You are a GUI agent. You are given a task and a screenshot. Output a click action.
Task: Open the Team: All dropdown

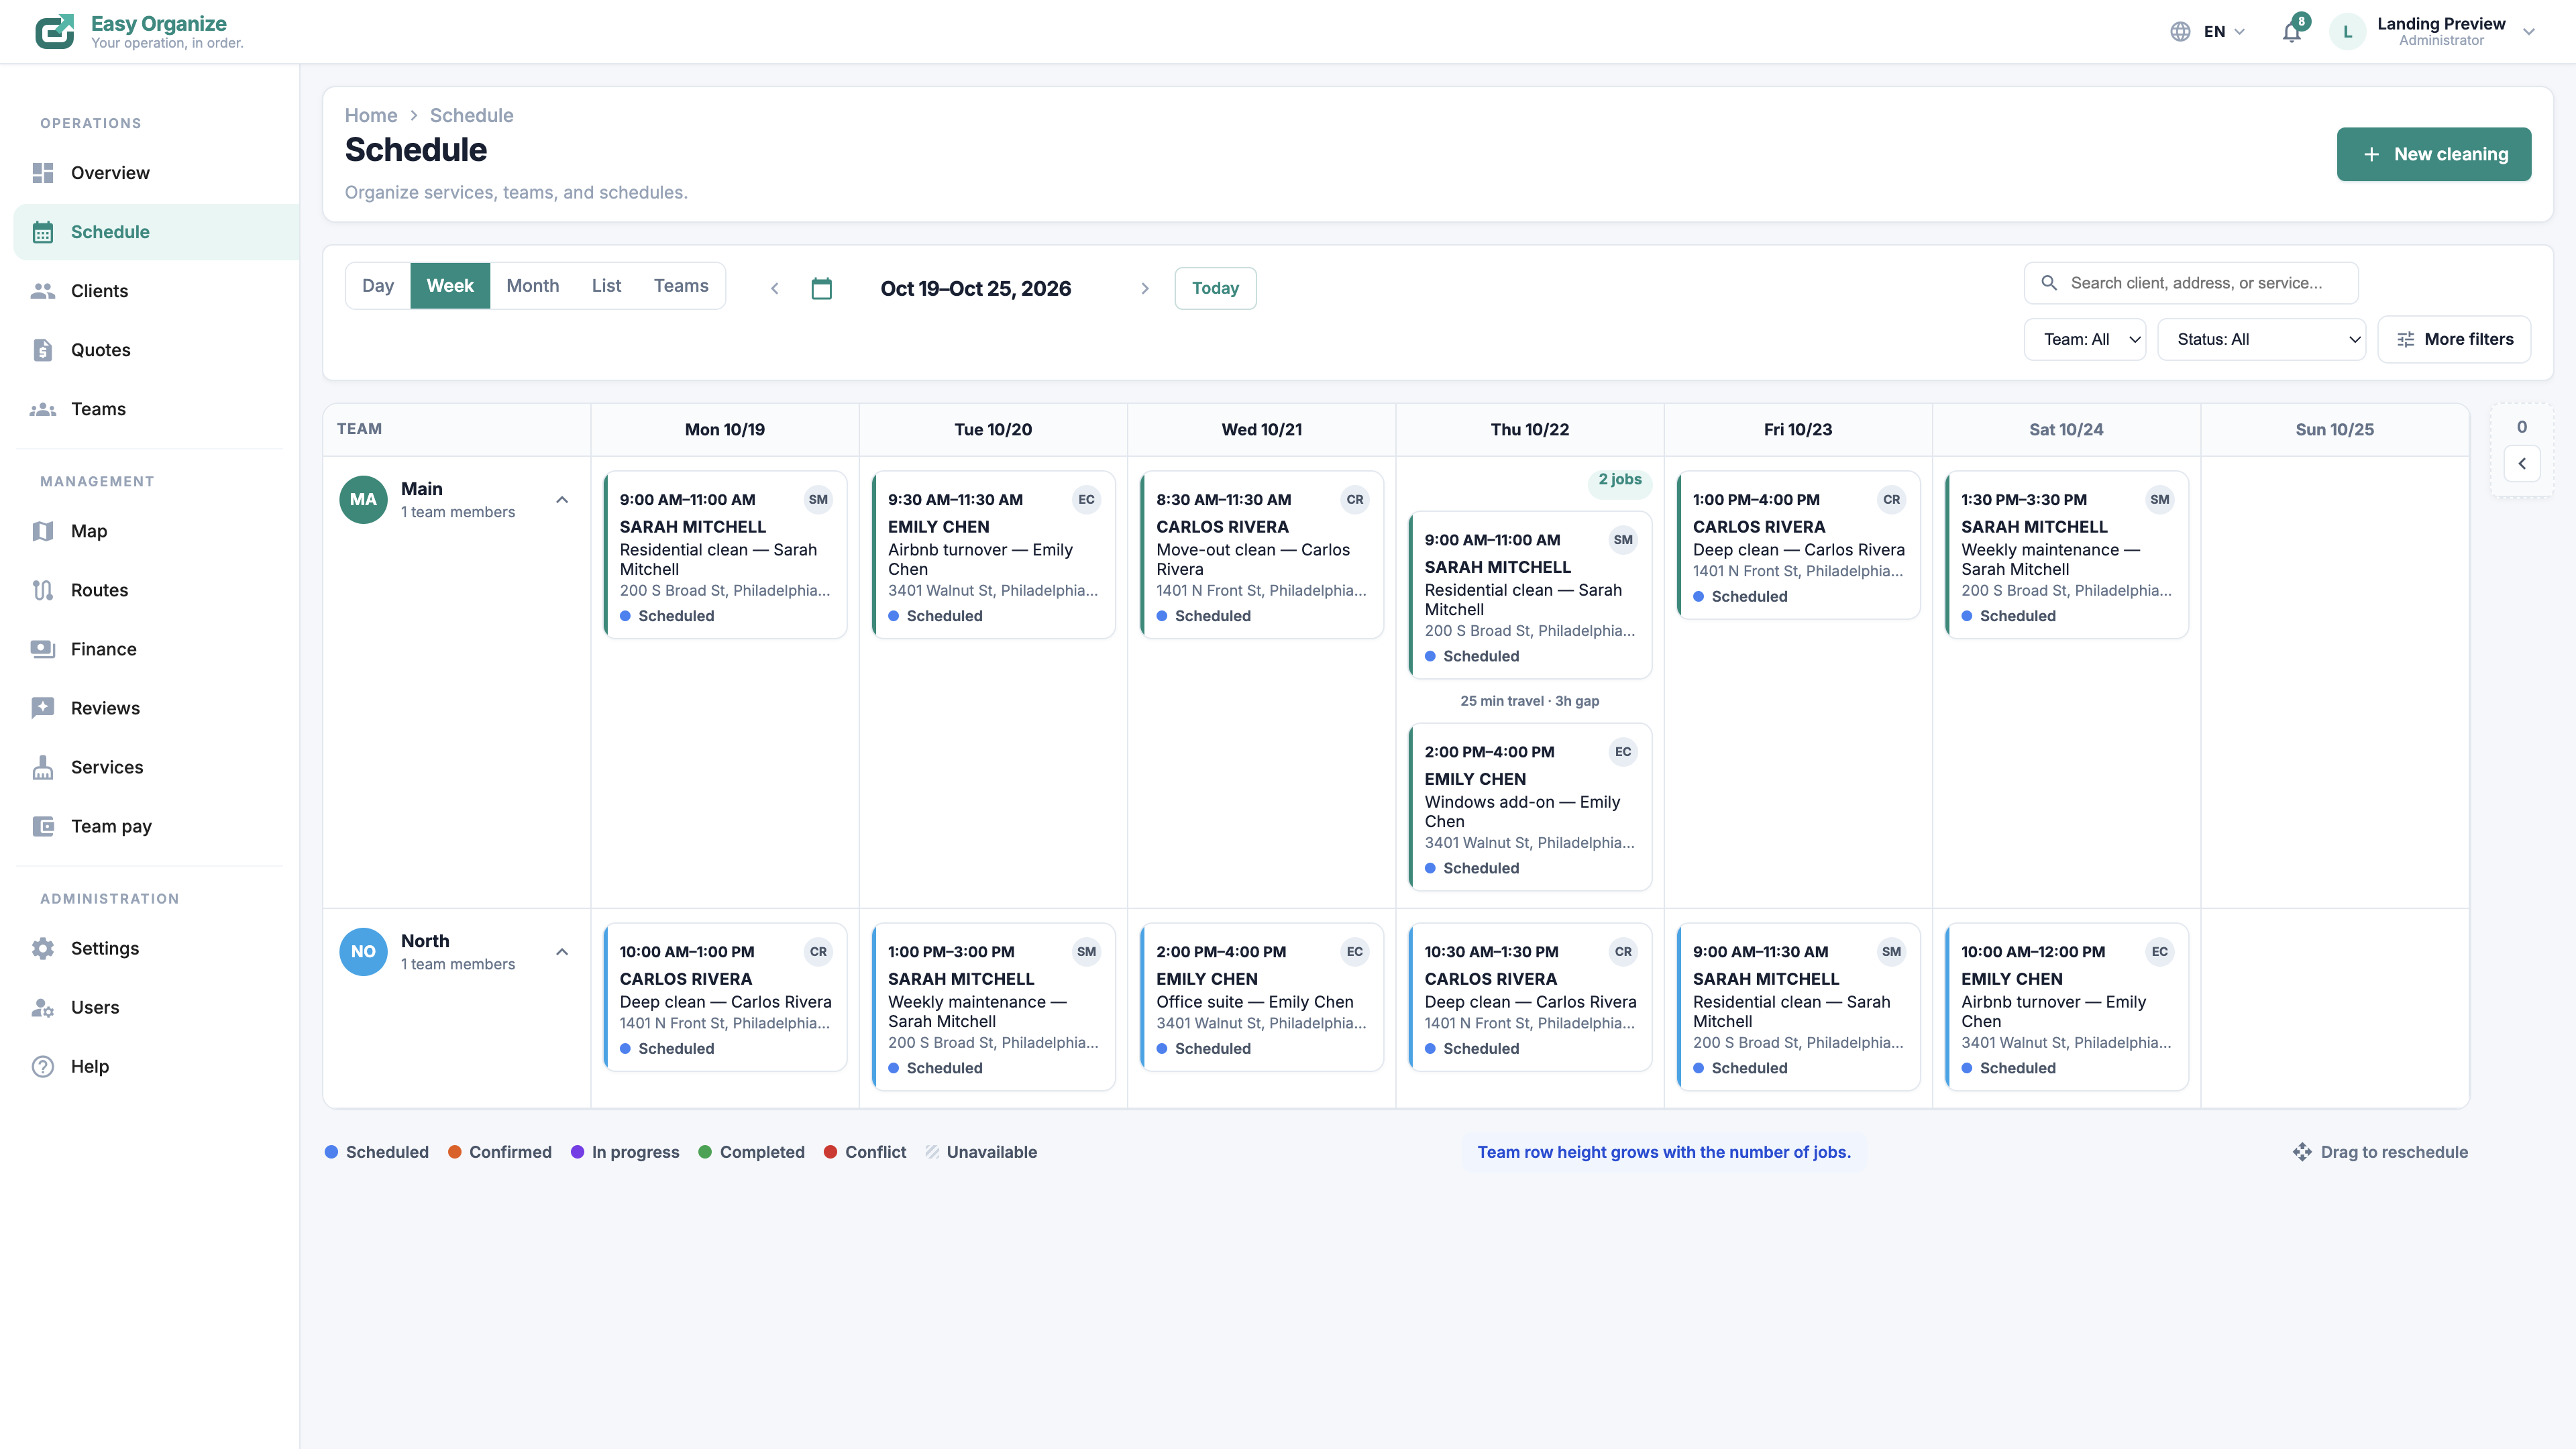[2085, 339]
